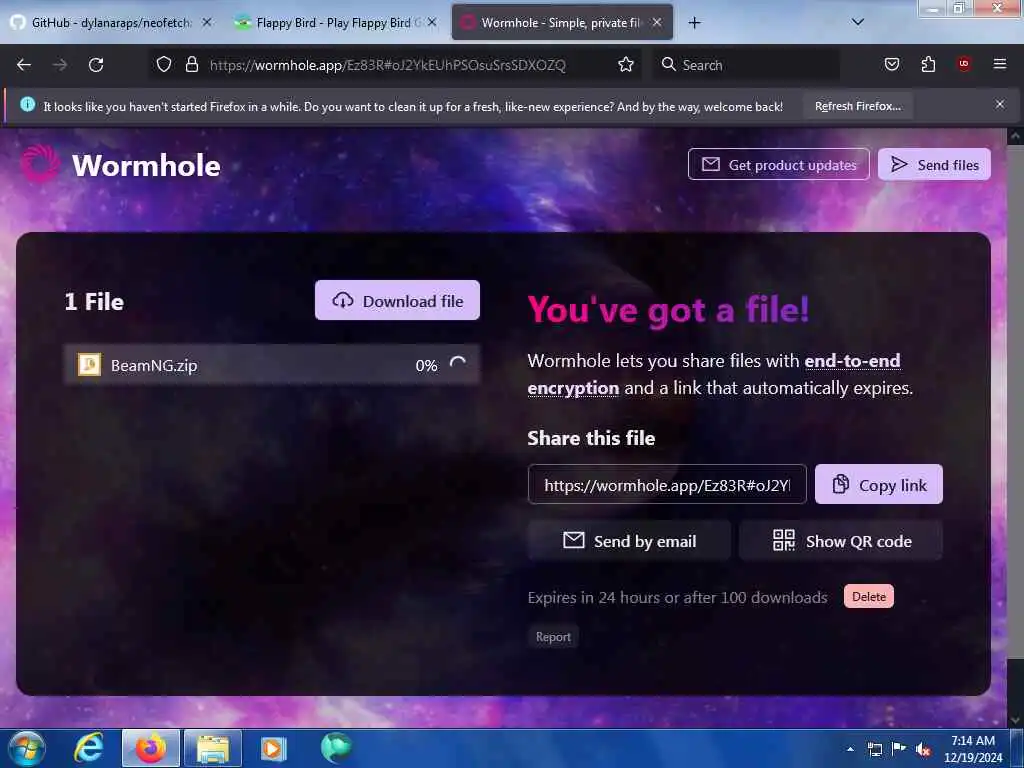
Task: Click the Send files button
Action: pos(934,165)
